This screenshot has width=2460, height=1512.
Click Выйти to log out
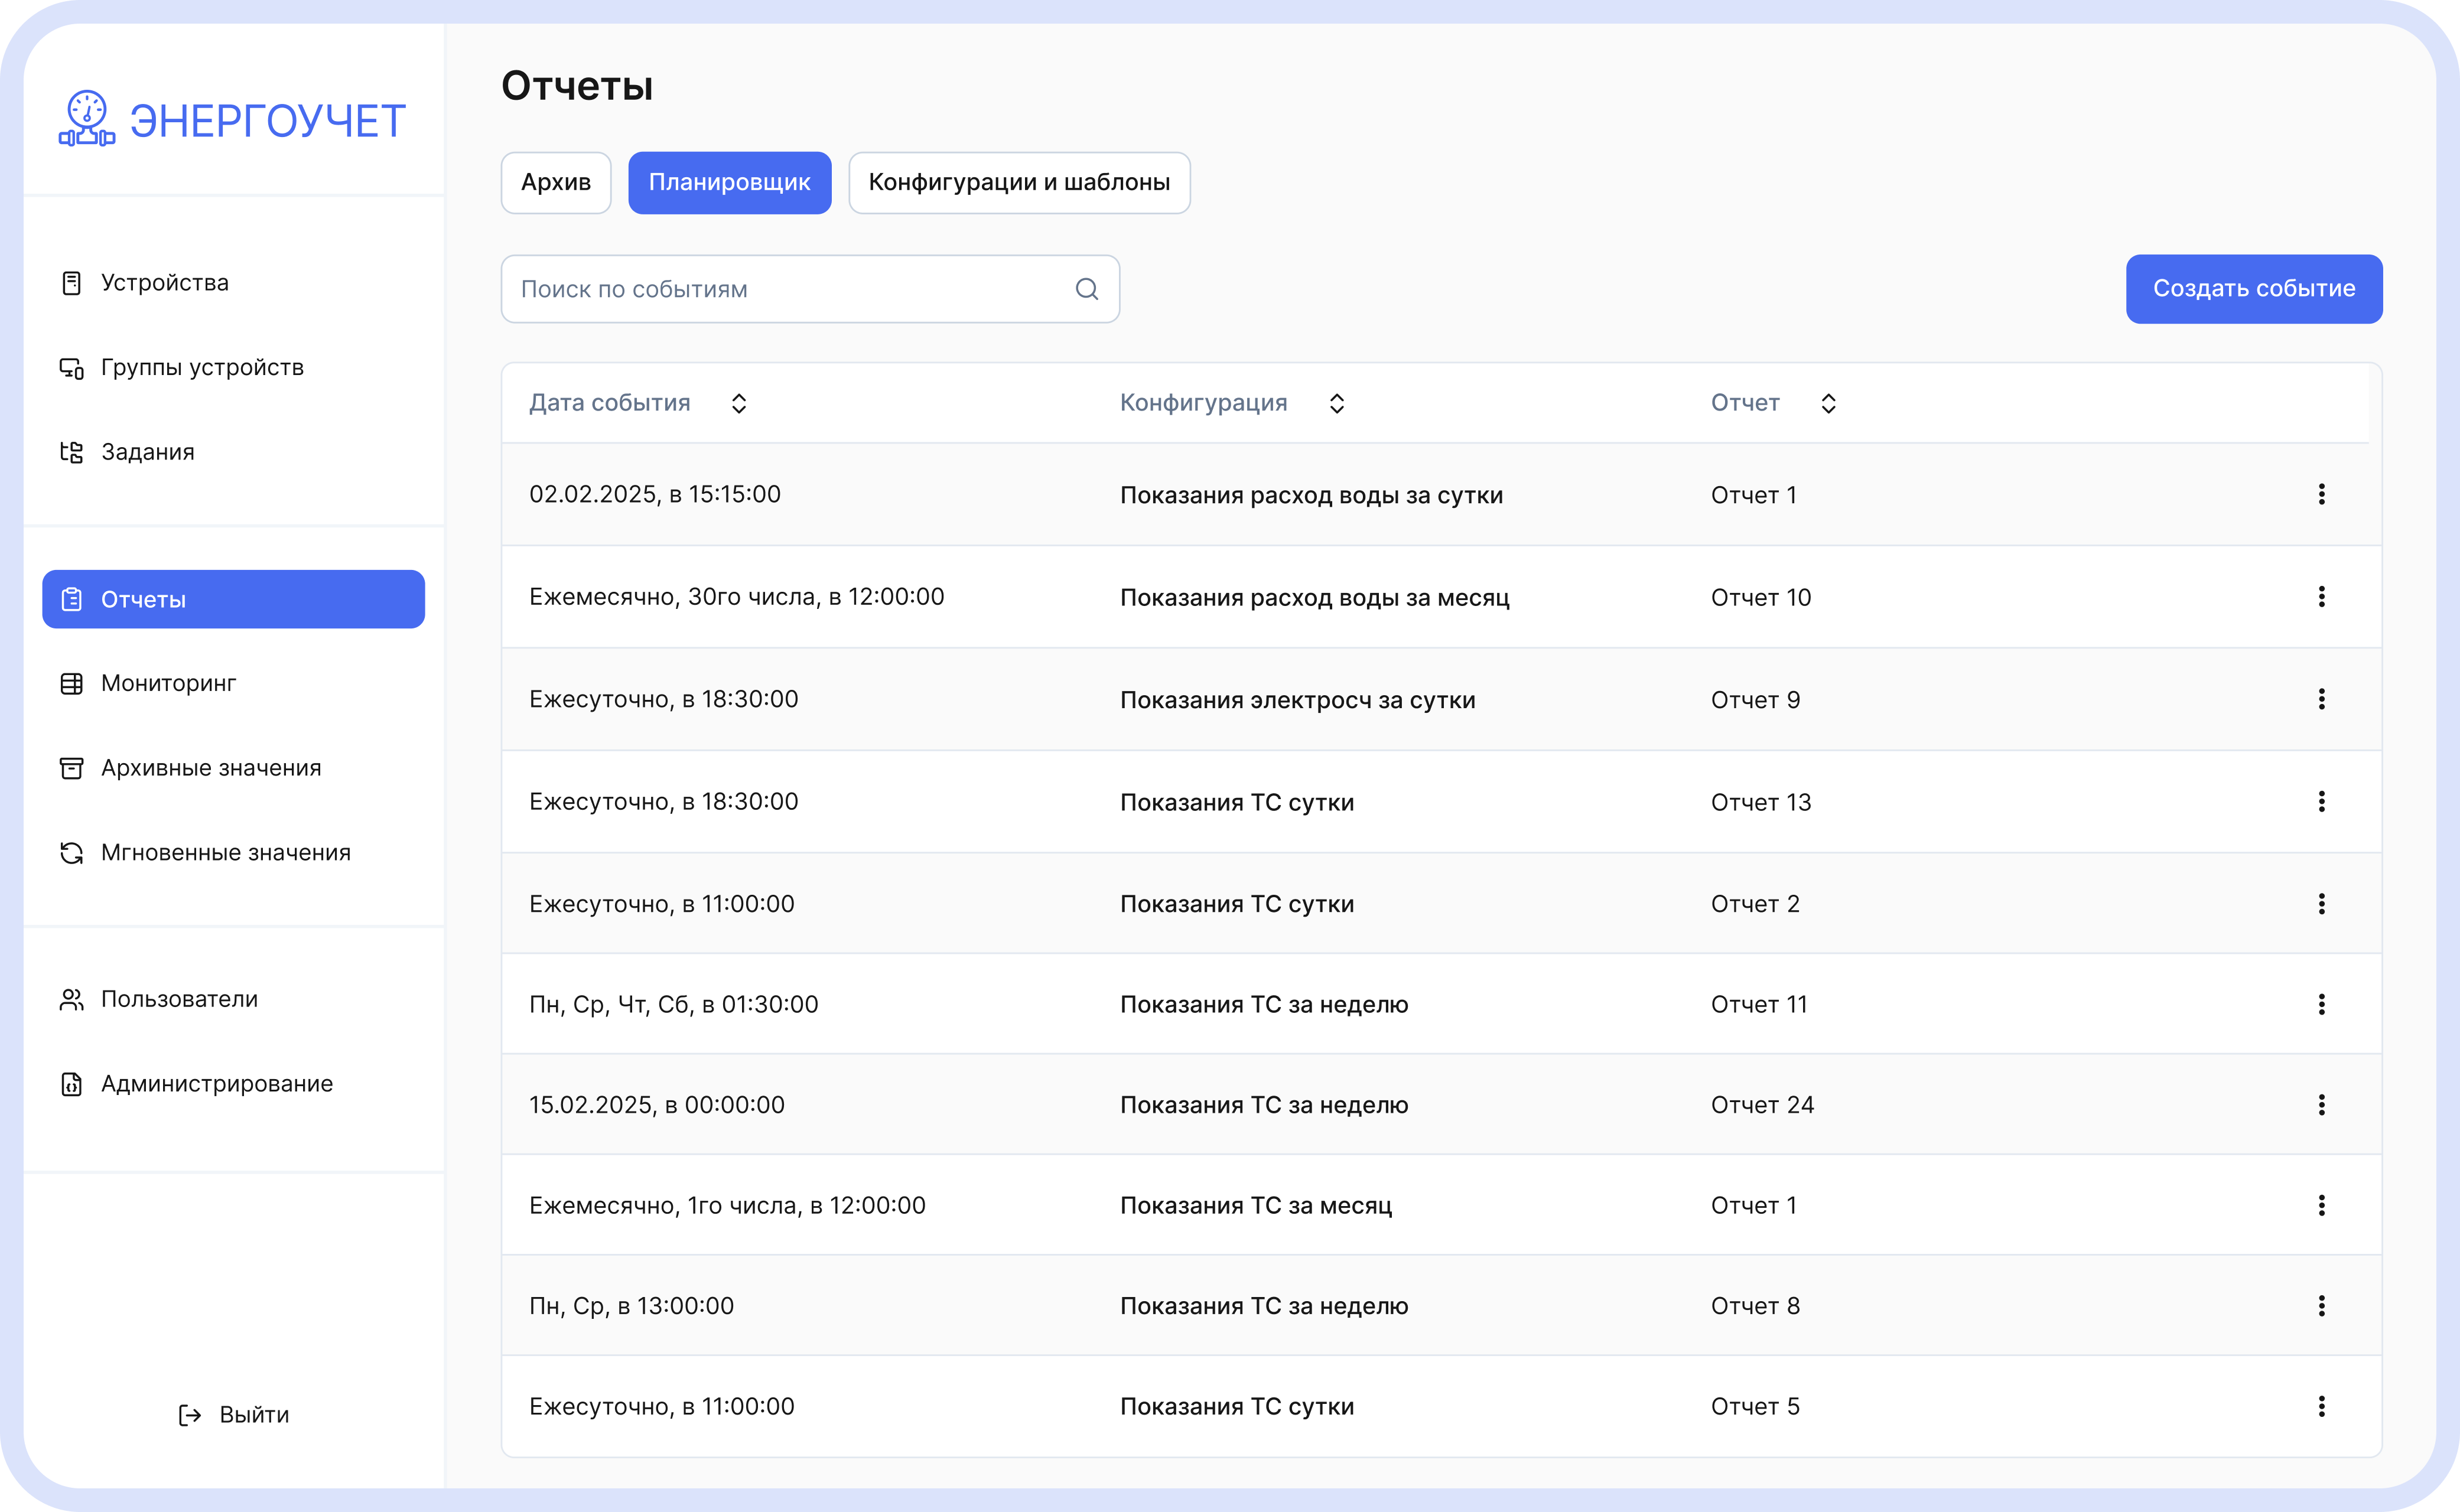[x=234, y=1414]
